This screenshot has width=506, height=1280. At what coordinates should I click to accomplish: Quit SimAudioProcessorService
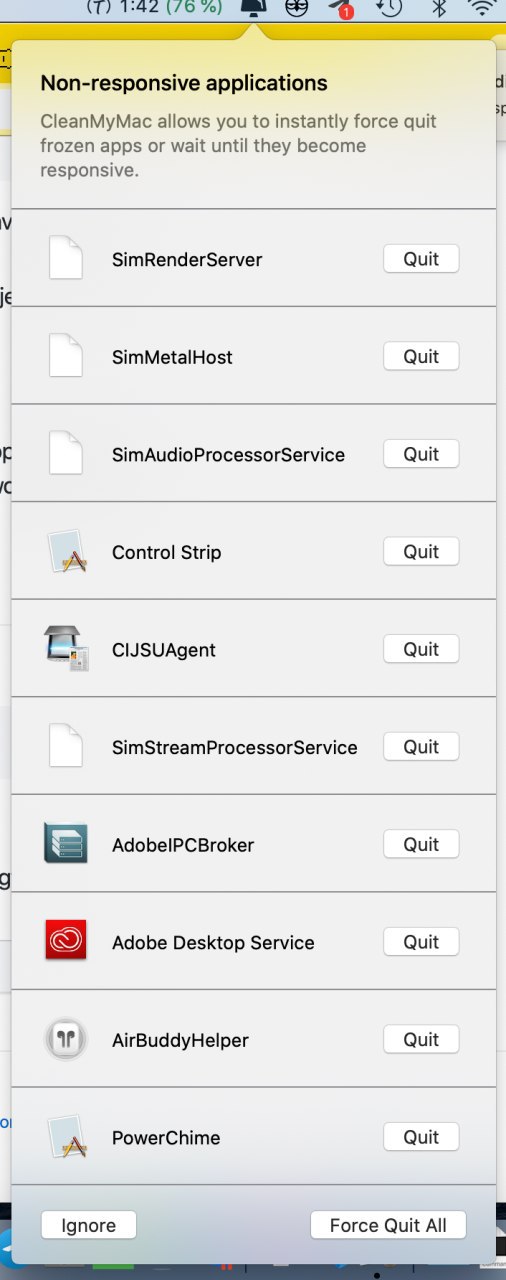coord(421,454)
